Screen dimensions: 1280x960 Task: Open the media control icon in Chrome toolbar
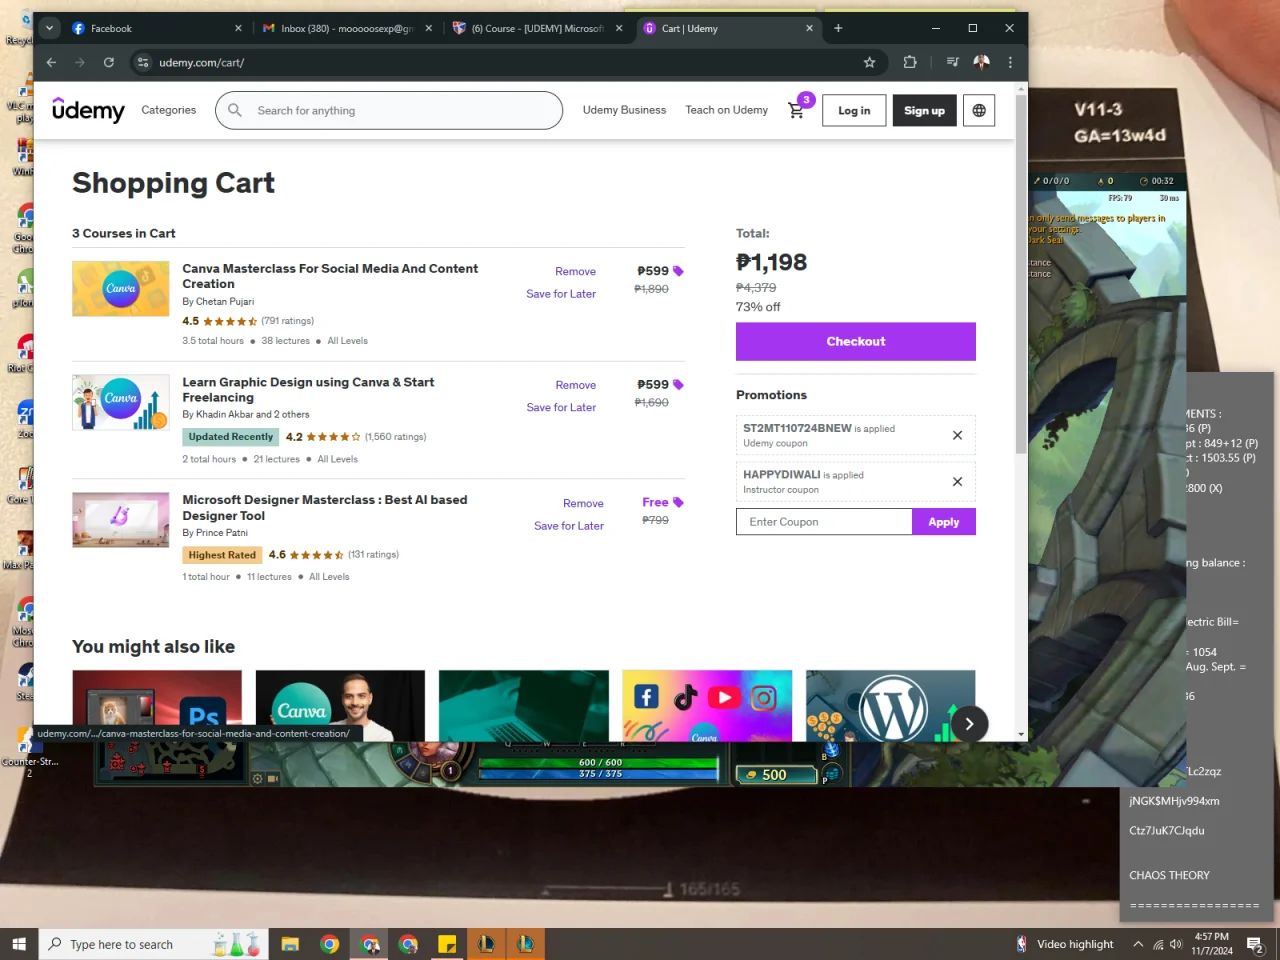(x=952, y=62)
